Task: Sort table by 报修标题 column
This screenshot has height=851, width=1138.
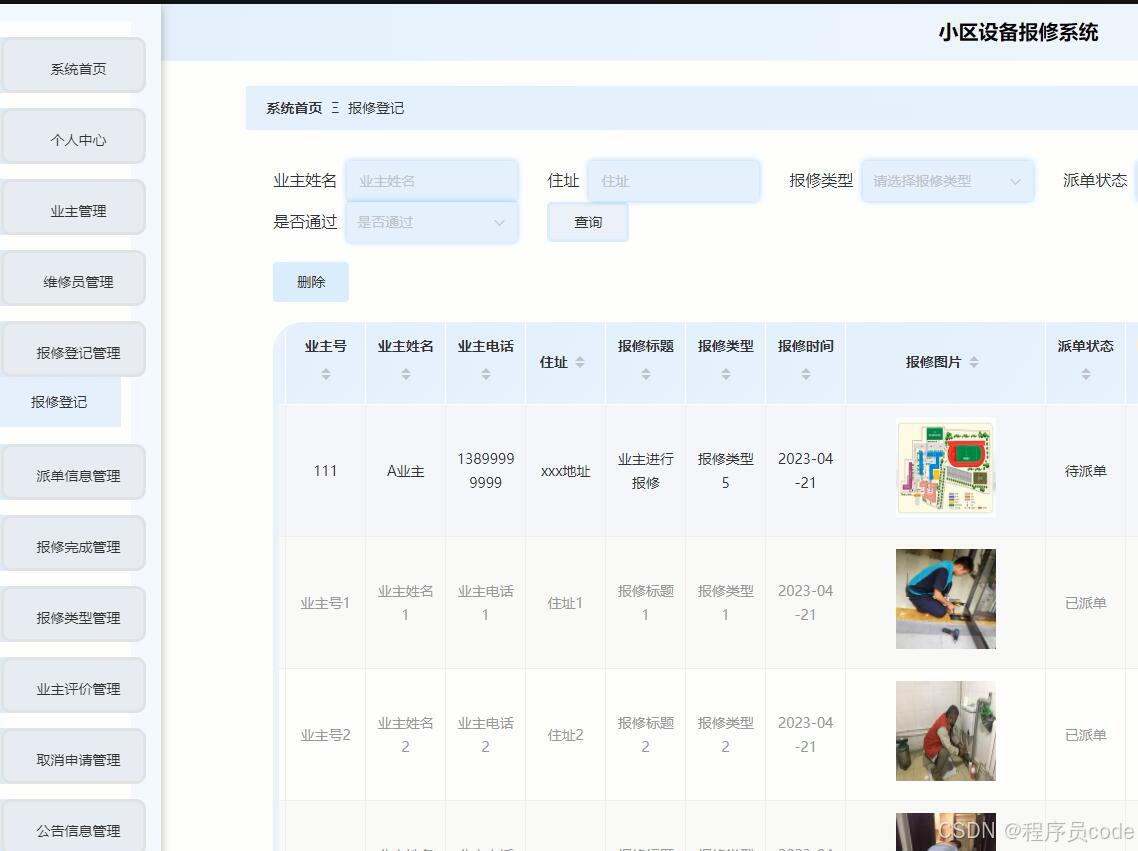Action: tap(645, 375)
